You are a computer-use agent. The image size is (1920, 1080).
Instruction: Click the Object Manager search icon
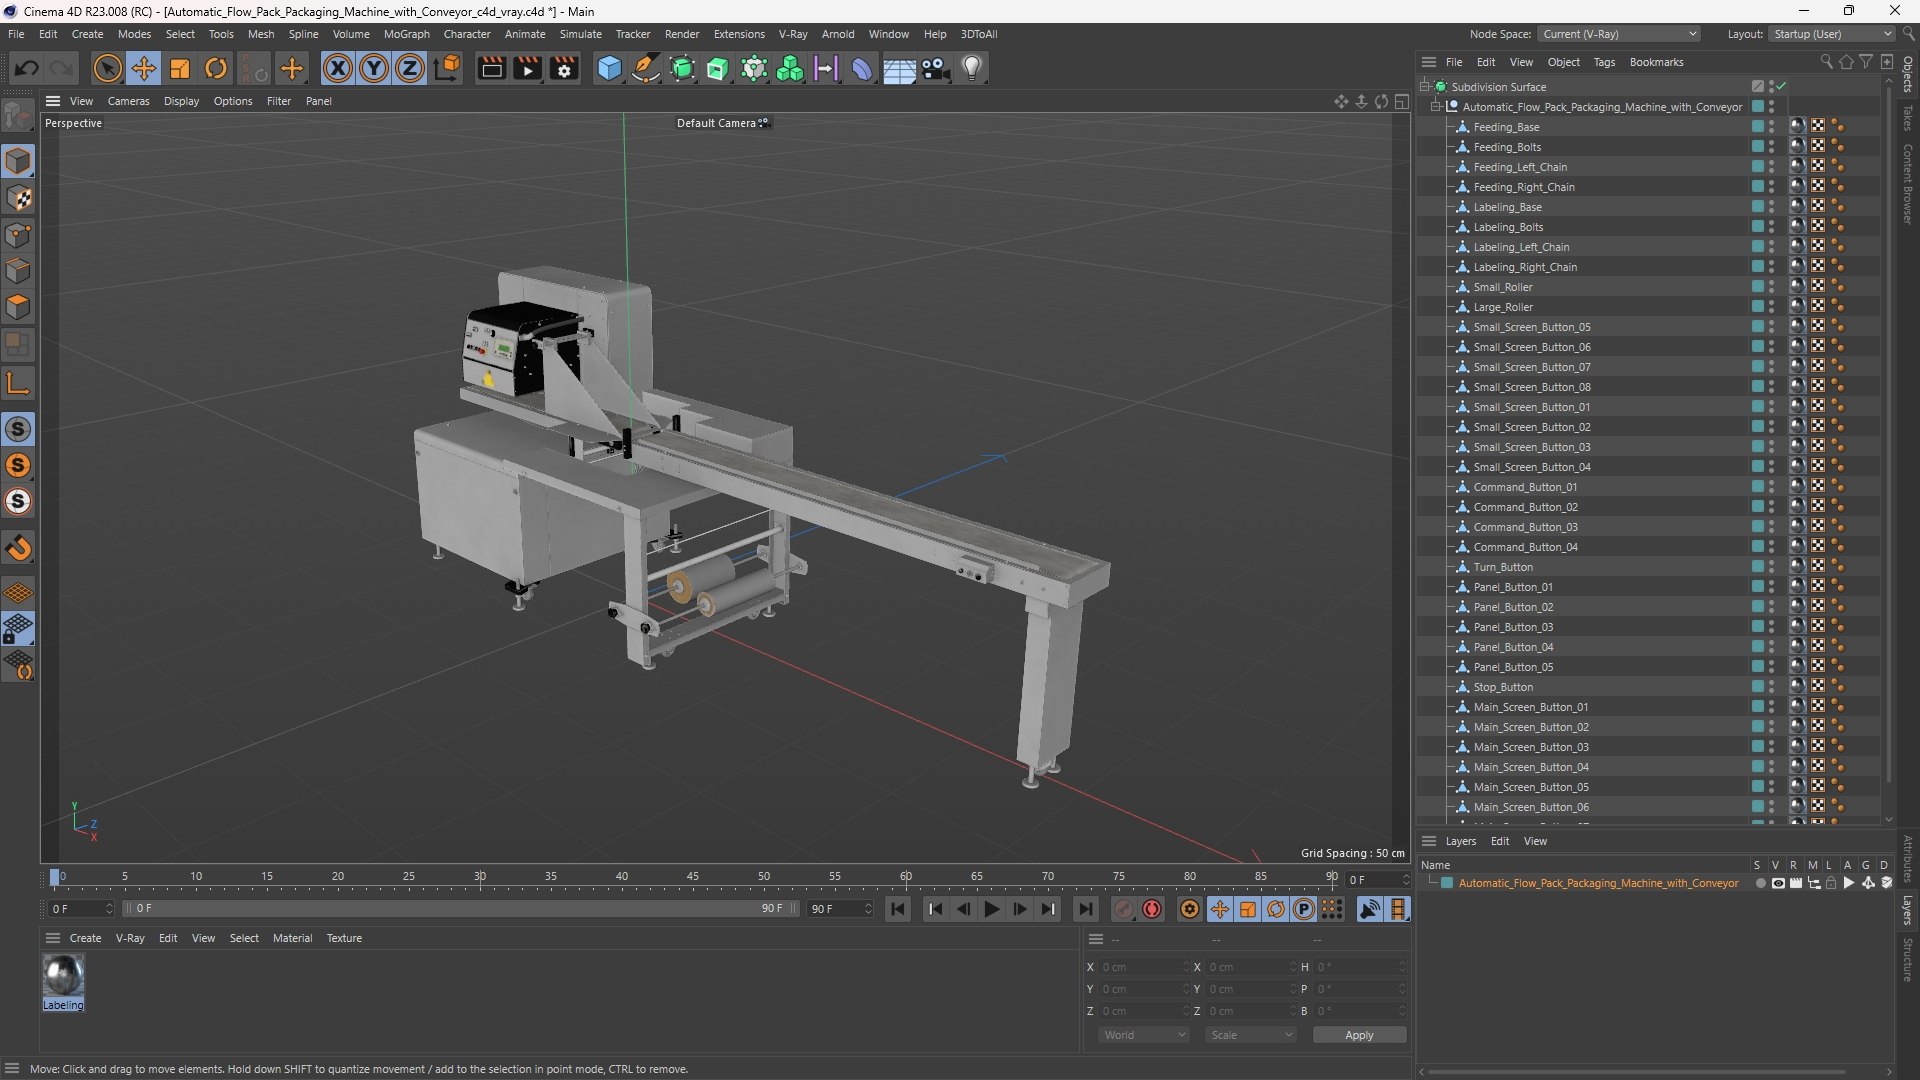point(1826,62)
